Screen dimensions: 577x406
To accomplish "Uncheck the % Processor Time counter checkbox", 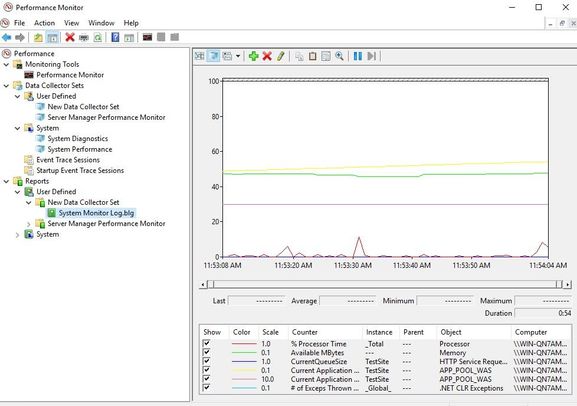I will point(206,343).
